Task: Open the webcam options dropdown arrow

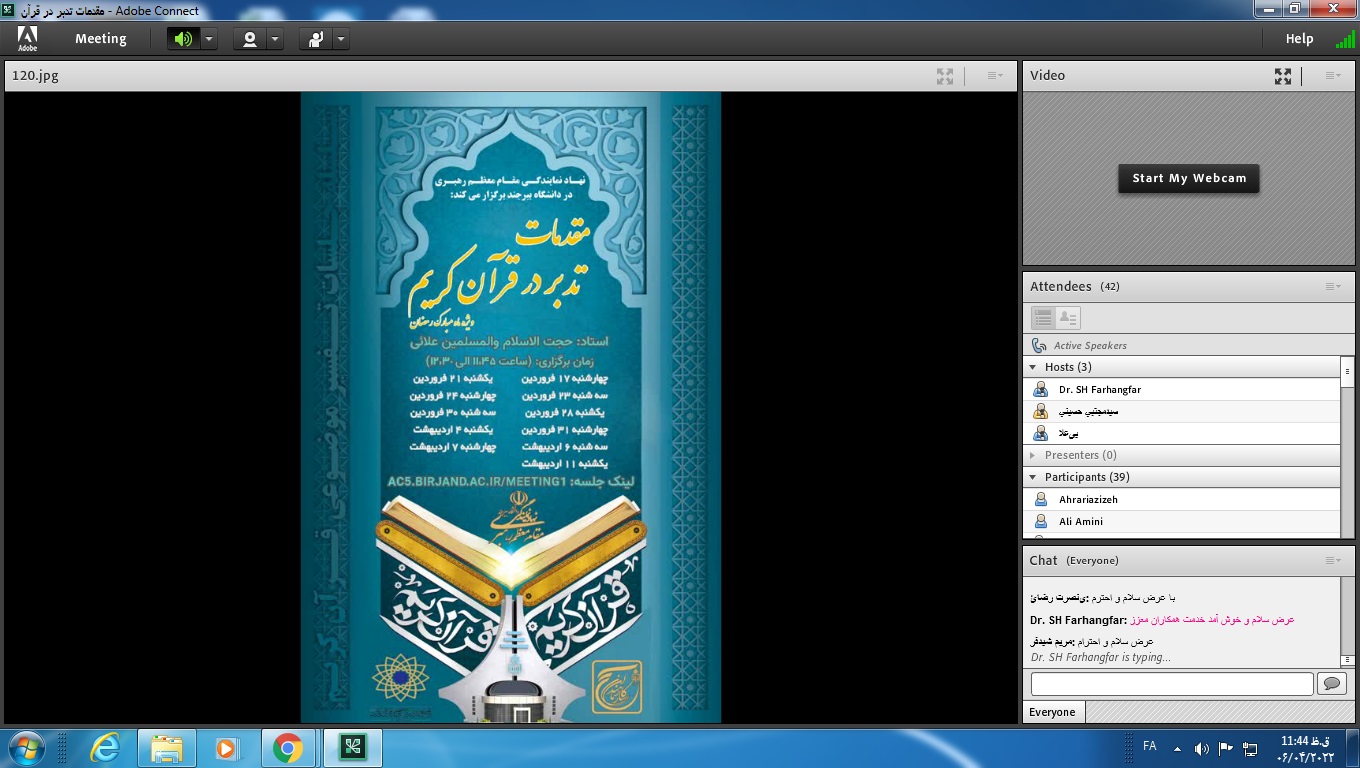Action: [x=275, y=39]
